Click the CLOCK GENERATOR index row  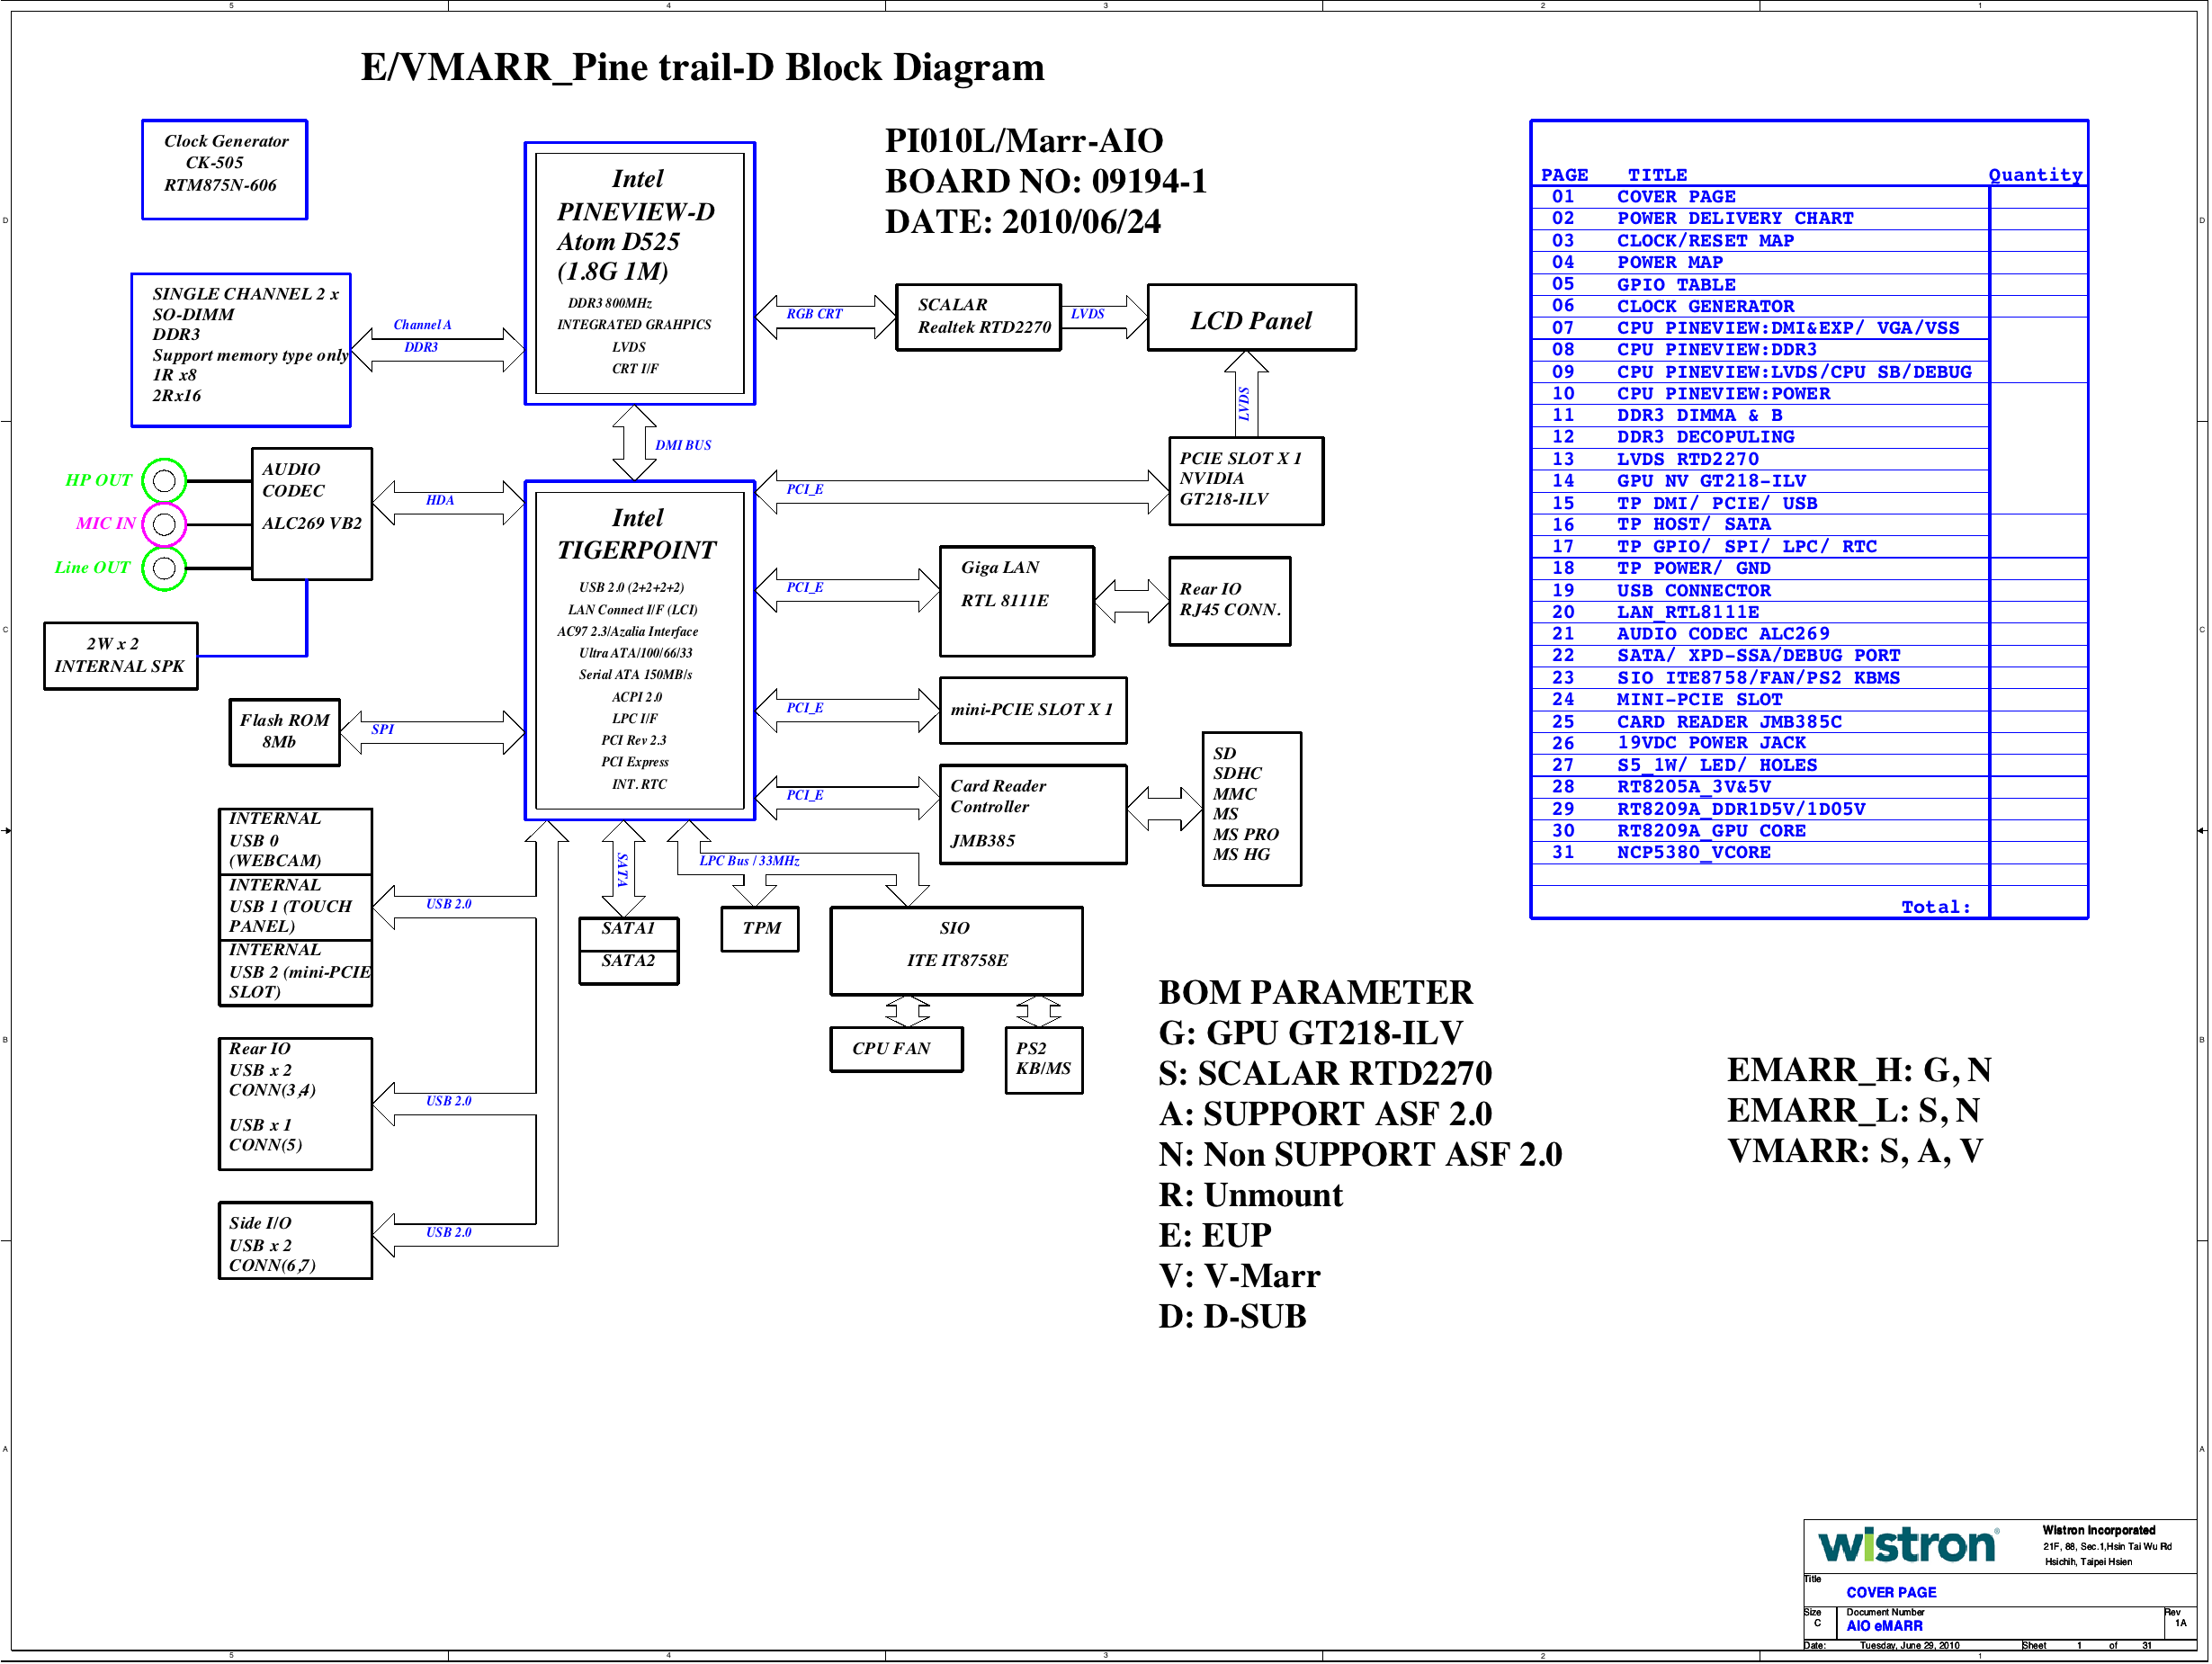pos(1809,306)
